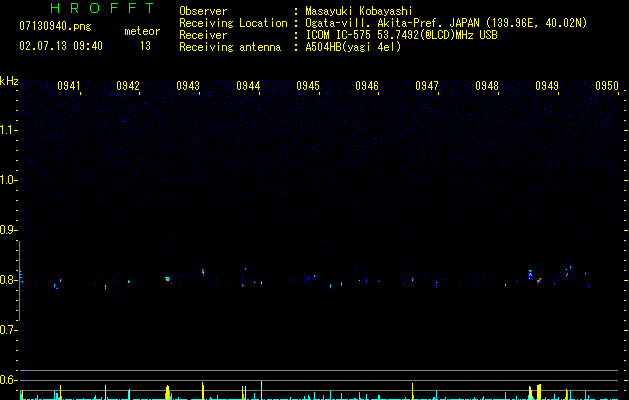Click the 0943 time marker
Image resolution: width=629 pixels, height=400 pixels.
(x=188, y=86)
